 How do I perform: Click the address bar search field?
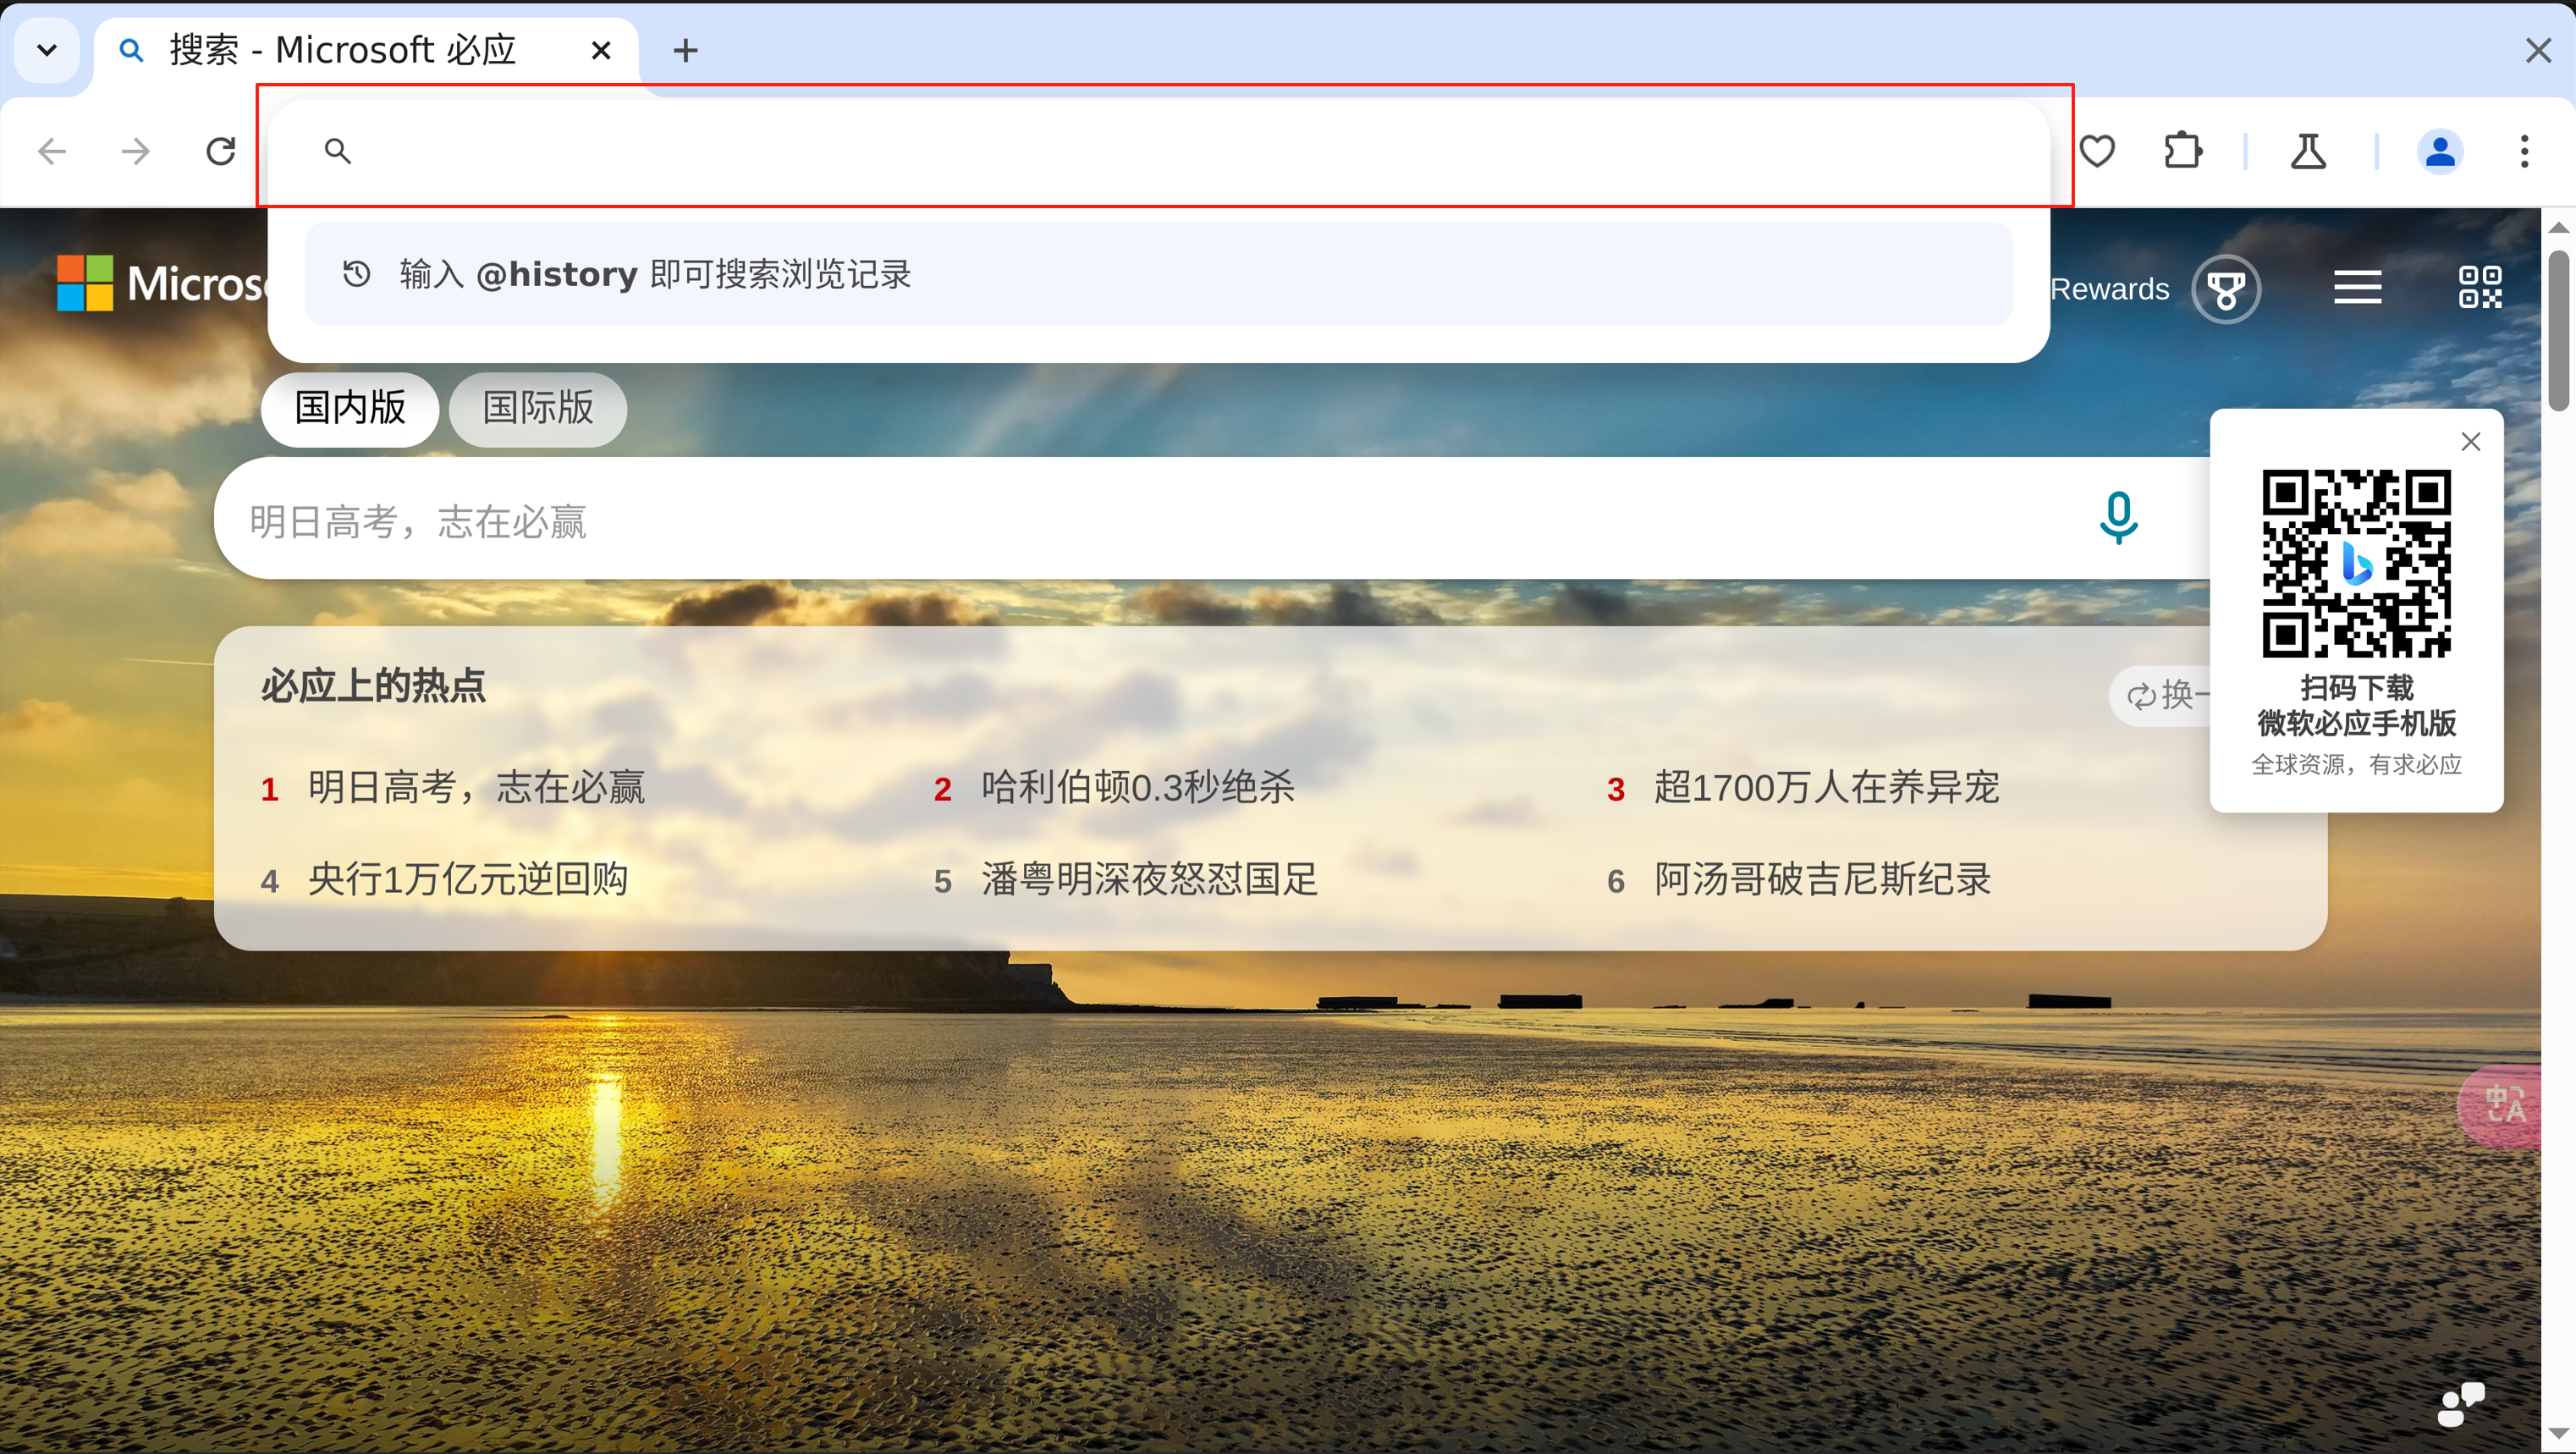(x=1160, y=151)
